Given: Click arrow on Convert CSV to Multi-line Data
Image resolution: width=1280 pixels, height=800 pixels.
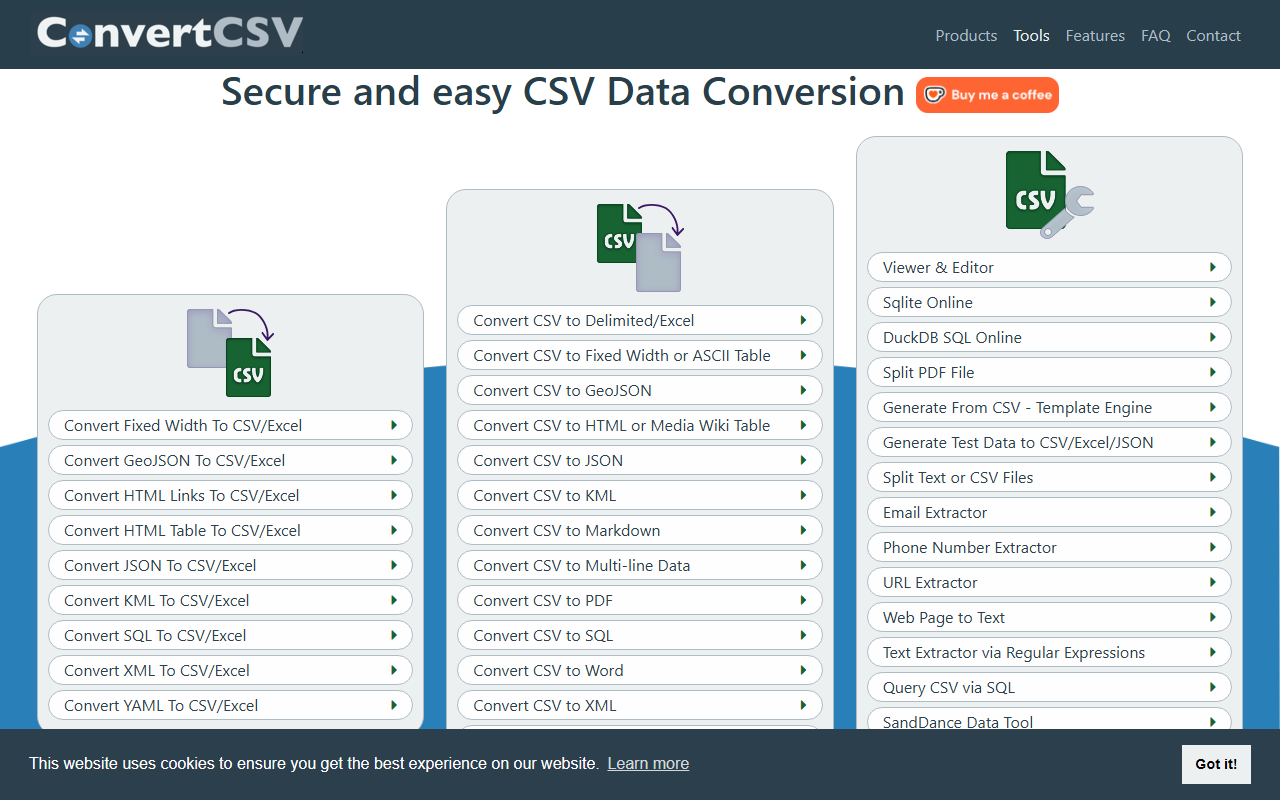Looking at the screenshot, I should click(x=803, y=565).
